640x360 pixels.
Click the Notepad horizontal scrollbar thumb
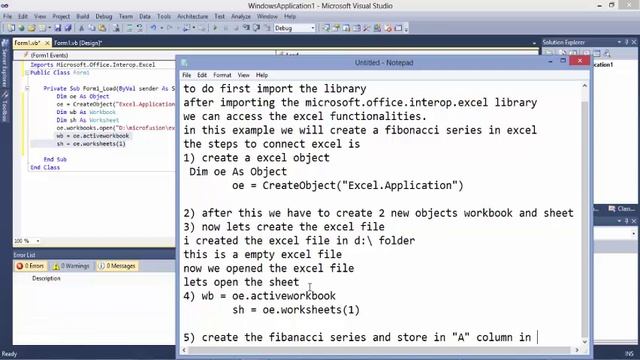click(378, 350)
